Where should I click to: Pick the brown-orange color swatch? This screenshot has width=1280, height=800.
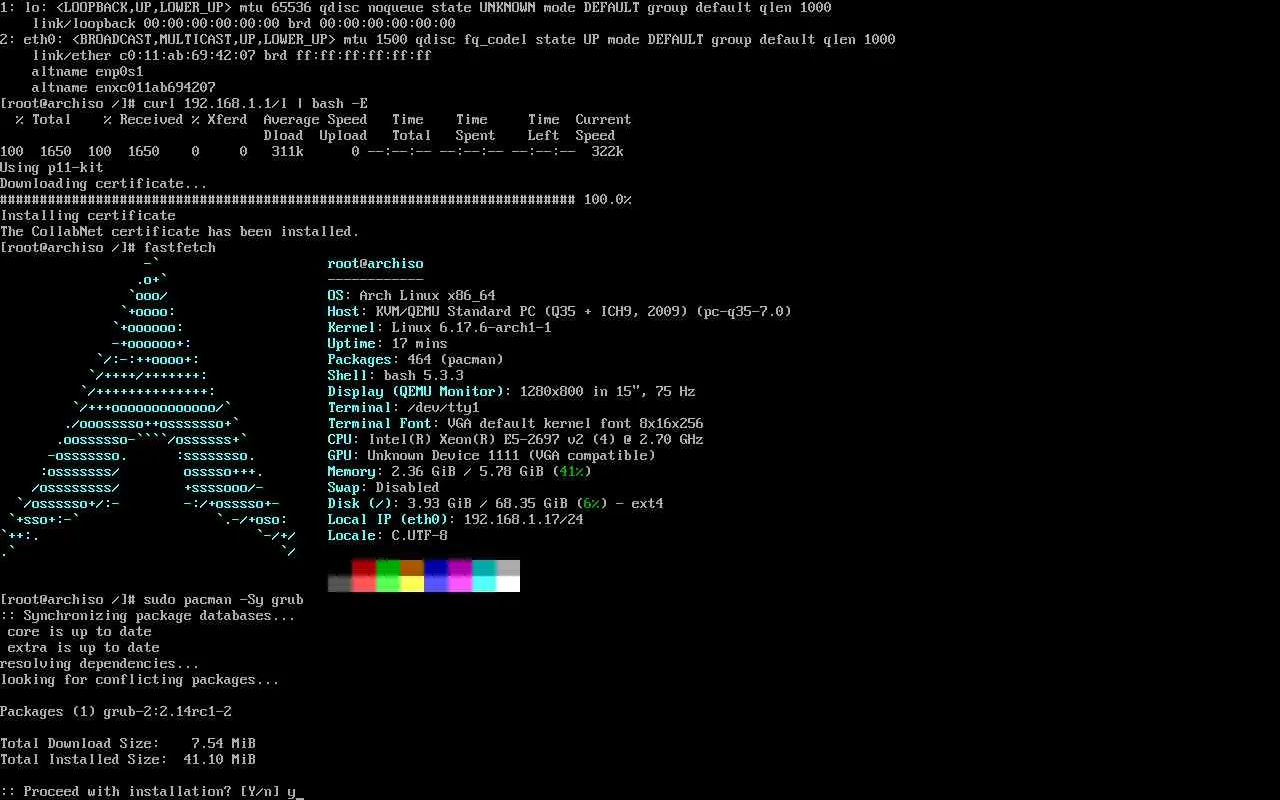412,568
